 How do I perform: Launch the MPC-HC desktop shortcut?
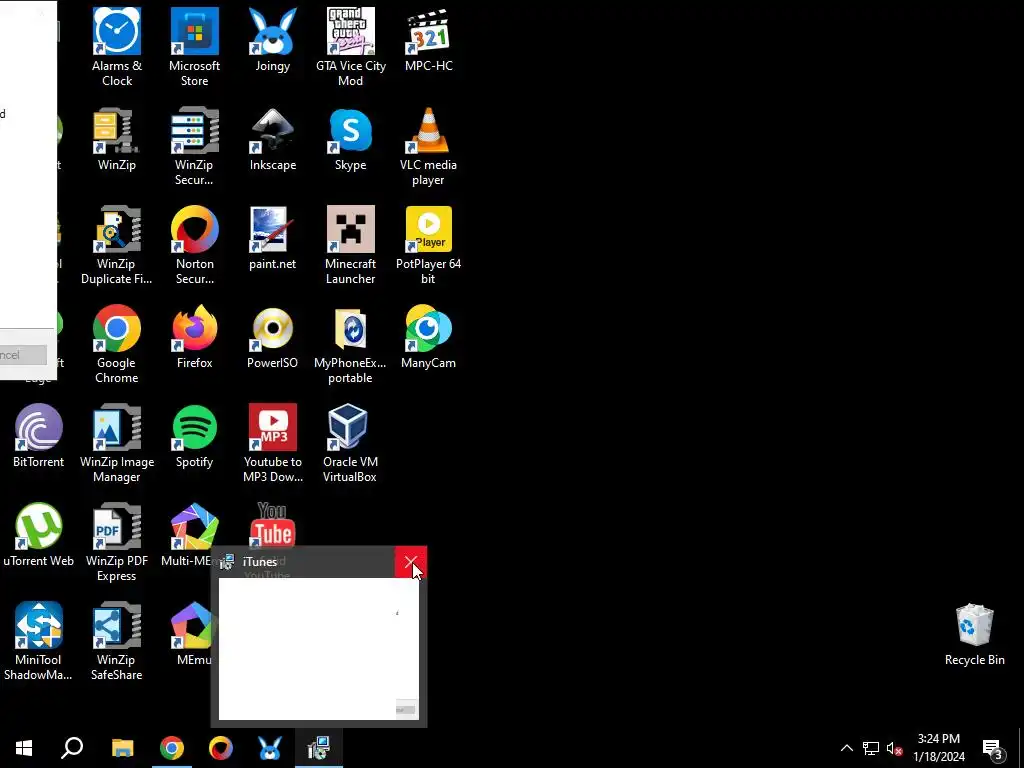pos(428,40)
